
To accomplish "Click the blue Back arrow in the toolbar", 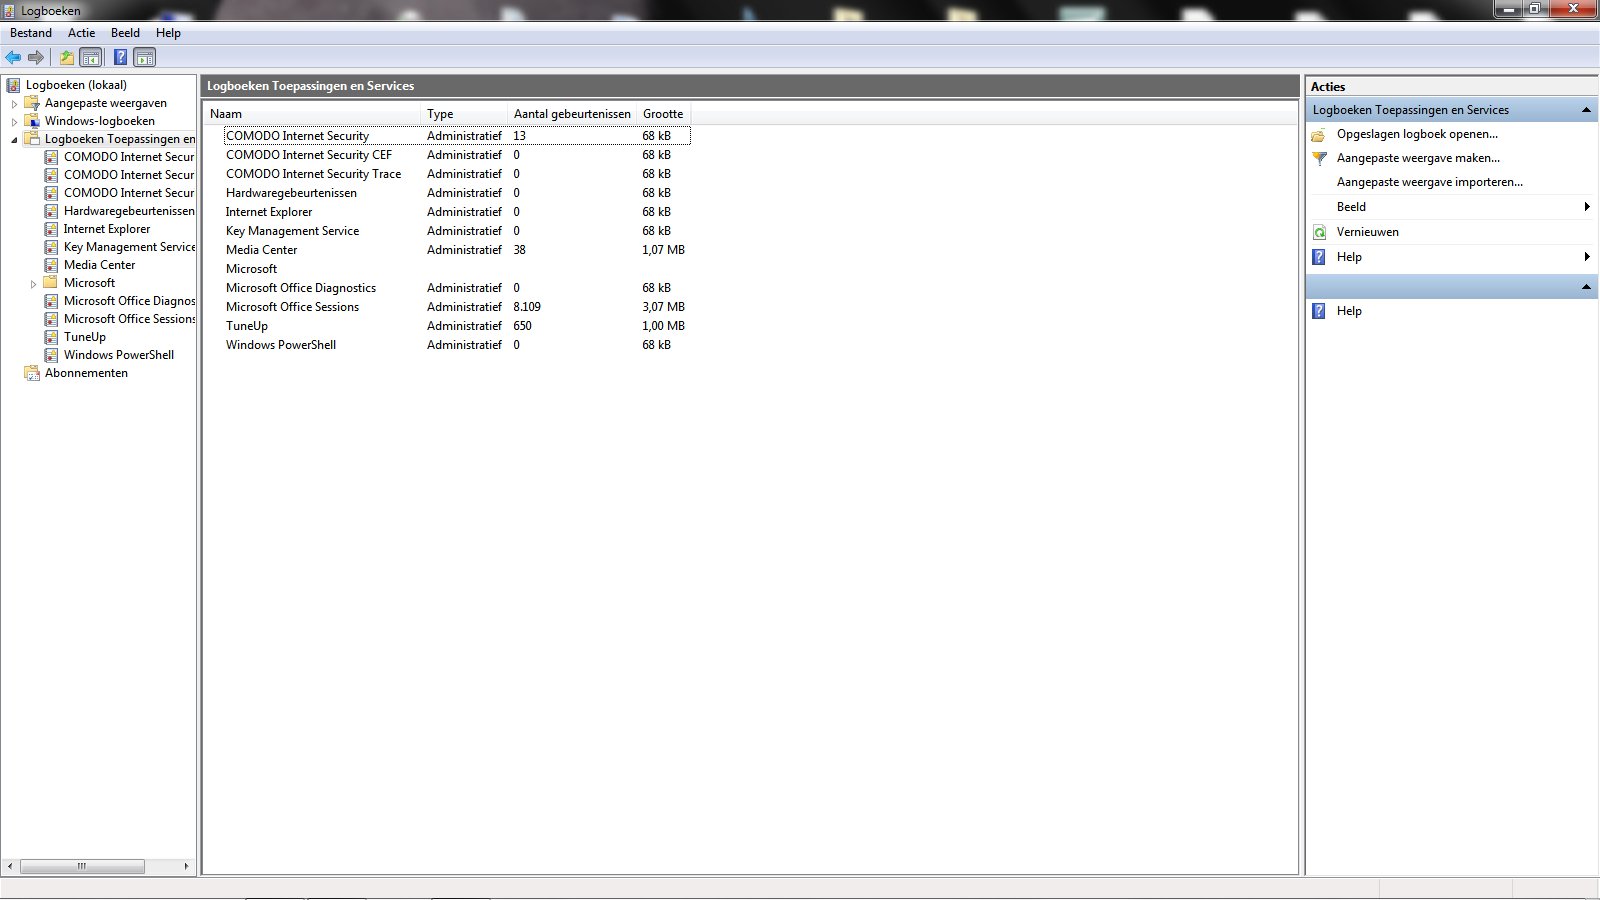I will (13, 57).
